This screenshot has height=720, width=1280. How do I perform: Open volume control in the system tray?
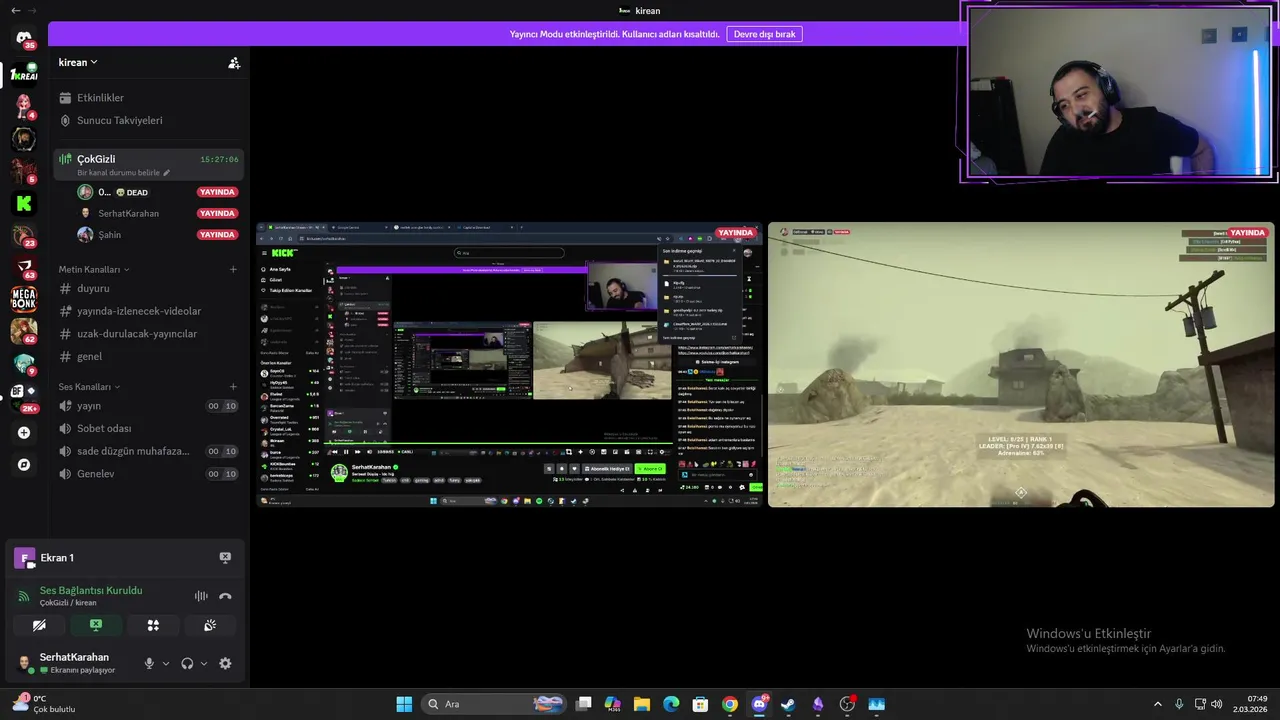click(1216, 704)
